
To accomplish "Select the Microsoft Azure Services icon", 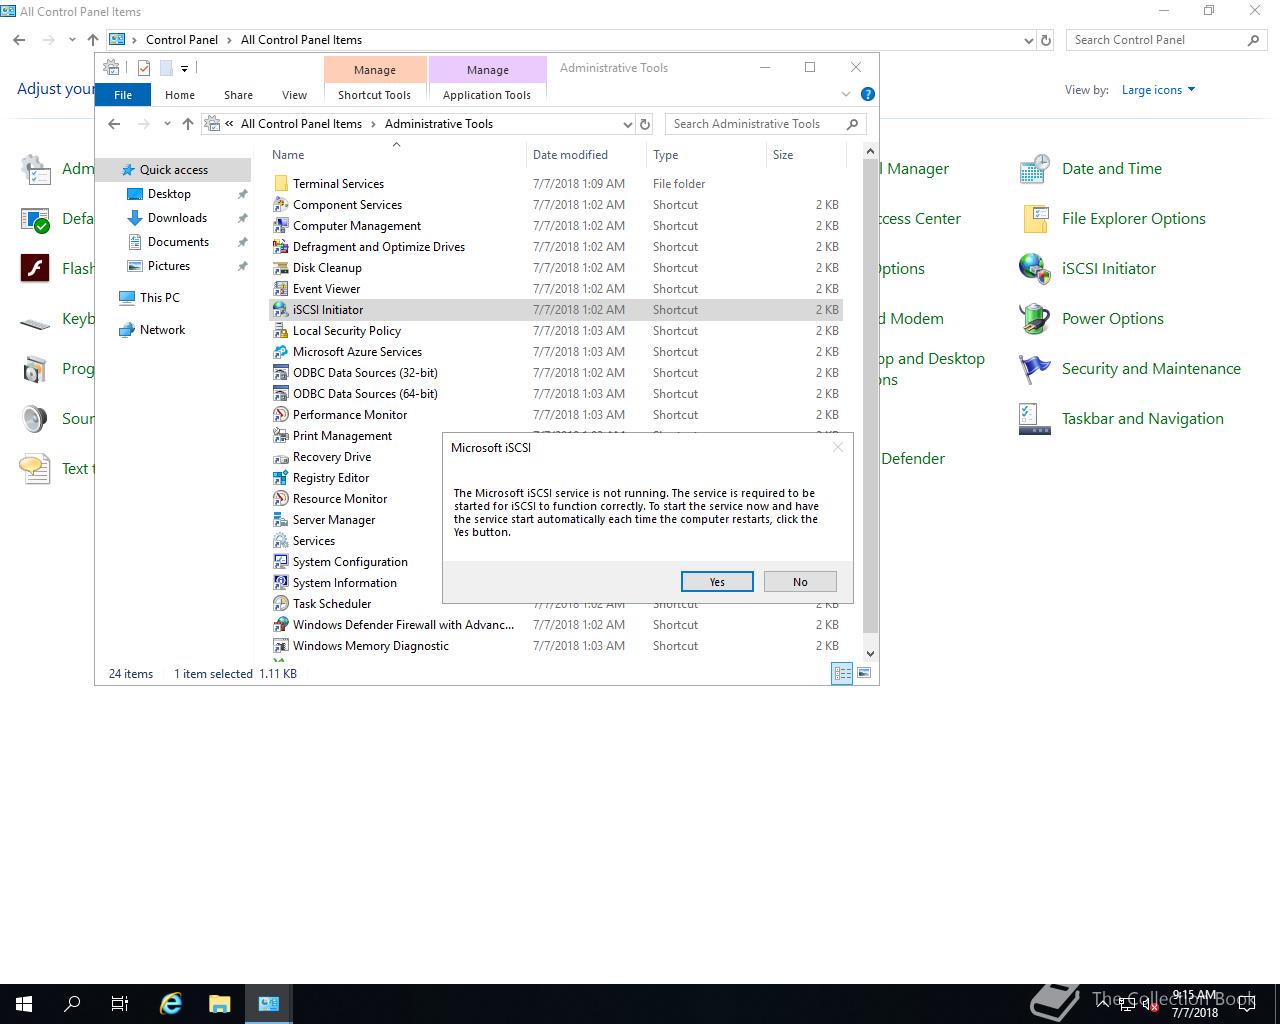I will click(x=281, y=352).
